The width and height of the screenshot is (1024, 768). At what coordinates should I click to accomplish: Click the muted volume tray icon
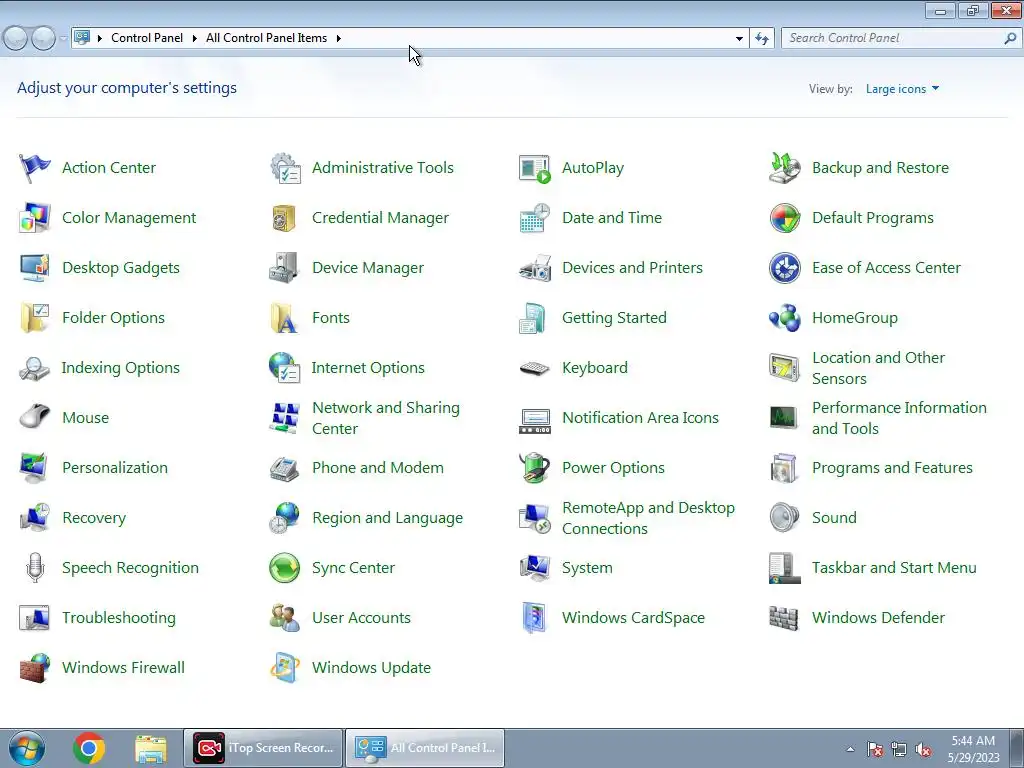[923, 750]
